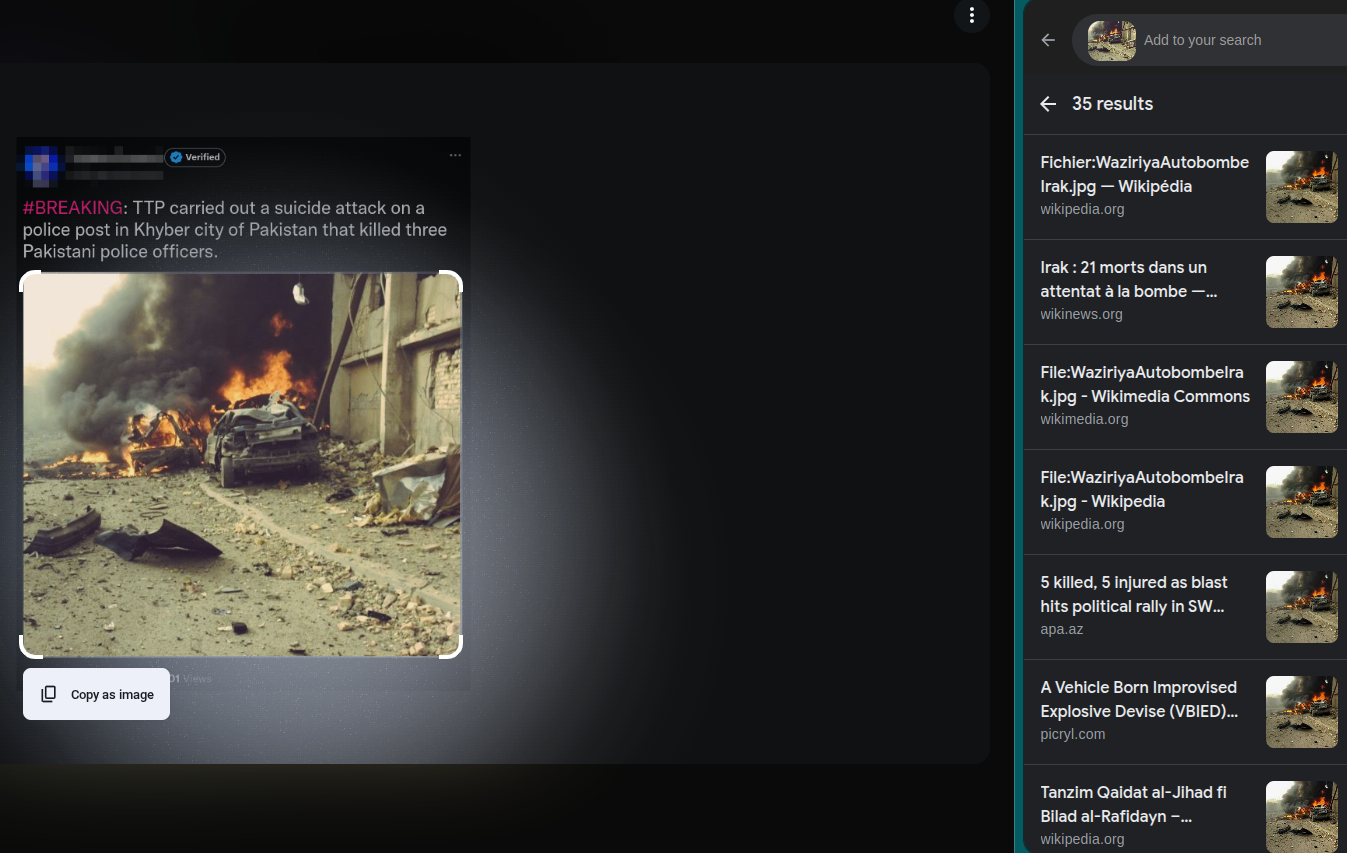Click the Verified badge on the post
The height and width of the screenshot is (853, 1347).
pos(195,157)
